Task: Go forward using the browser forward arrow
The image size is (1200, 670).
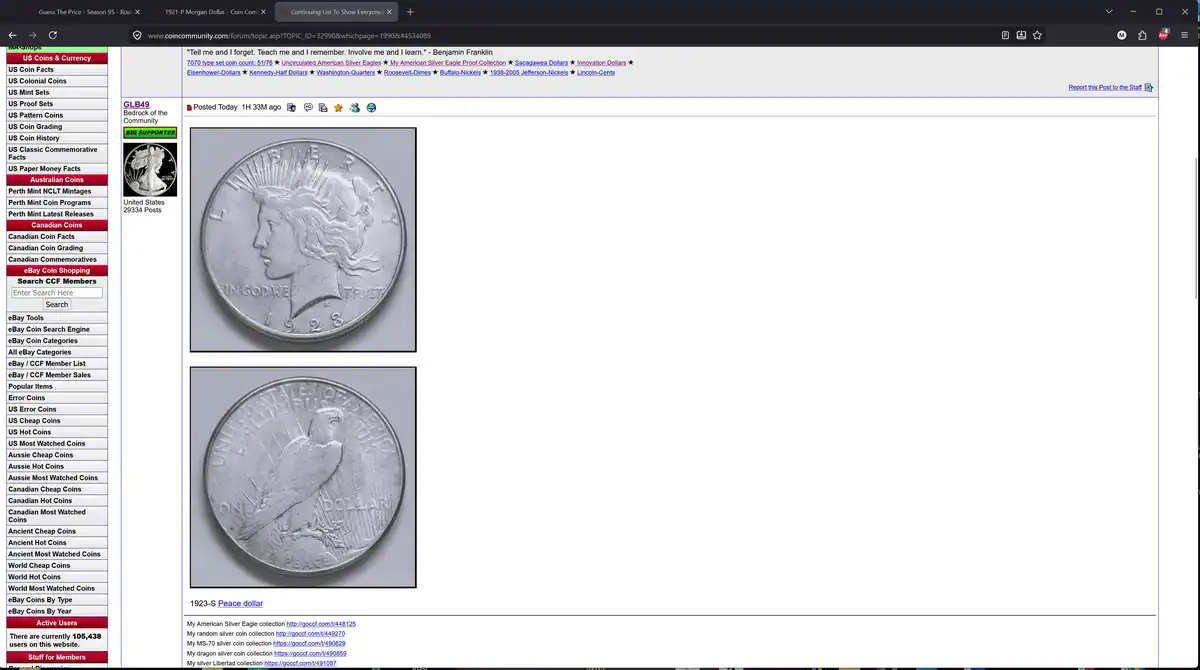Action: (x=32, y=35)
